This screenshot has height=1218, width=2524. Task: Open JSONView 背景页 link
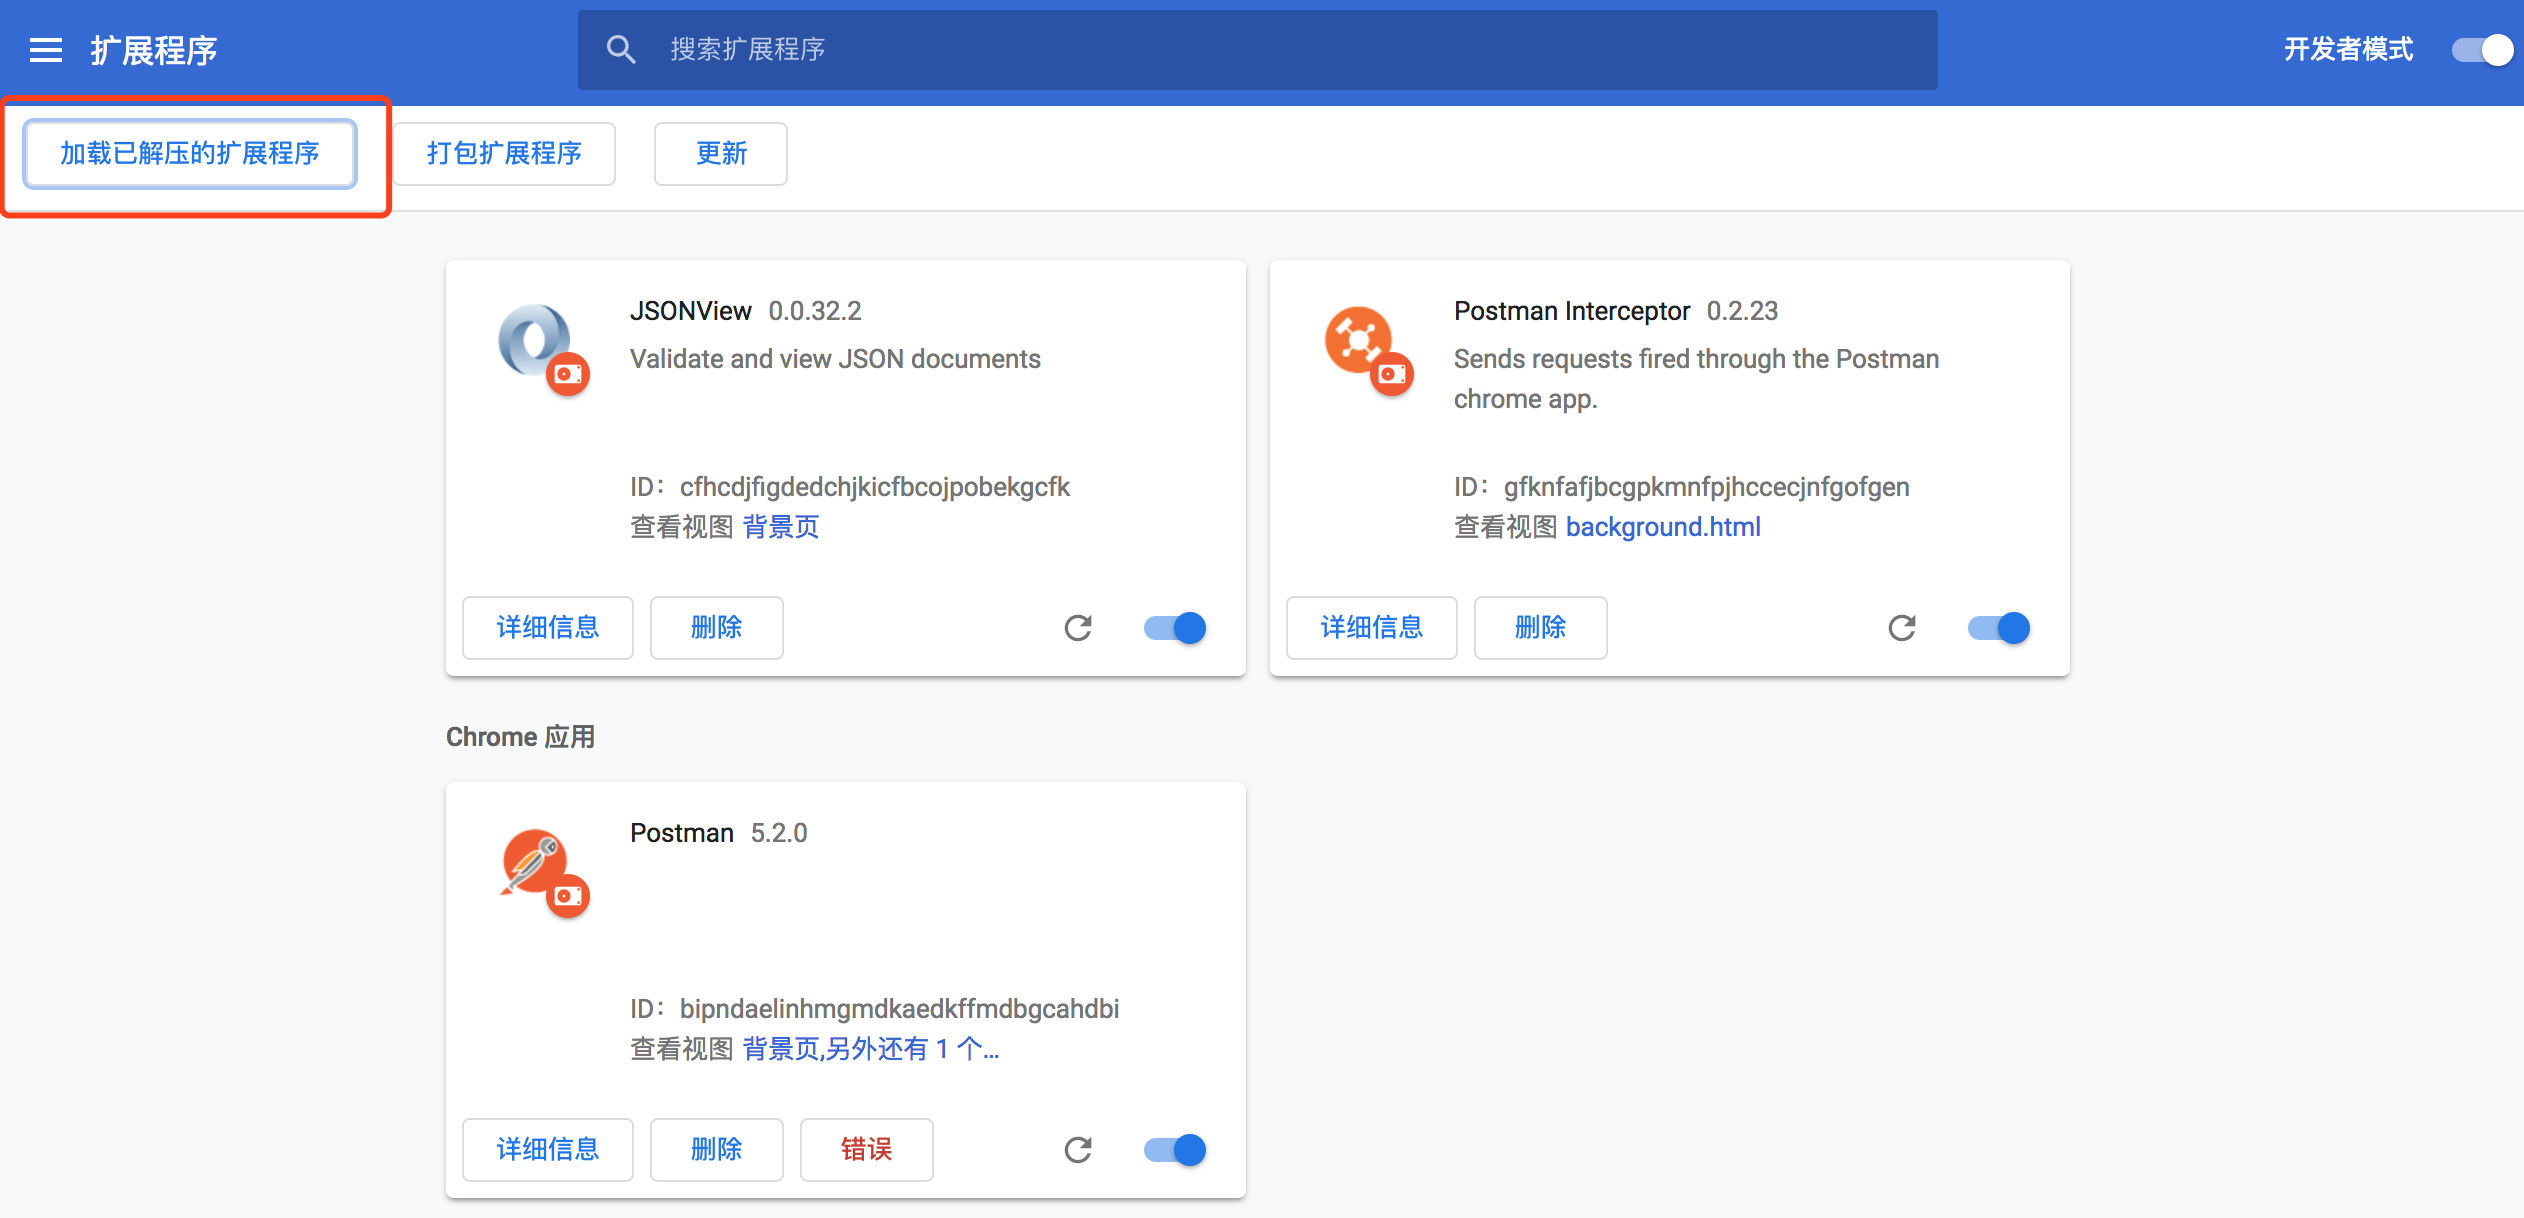click(x=781, y=527)
